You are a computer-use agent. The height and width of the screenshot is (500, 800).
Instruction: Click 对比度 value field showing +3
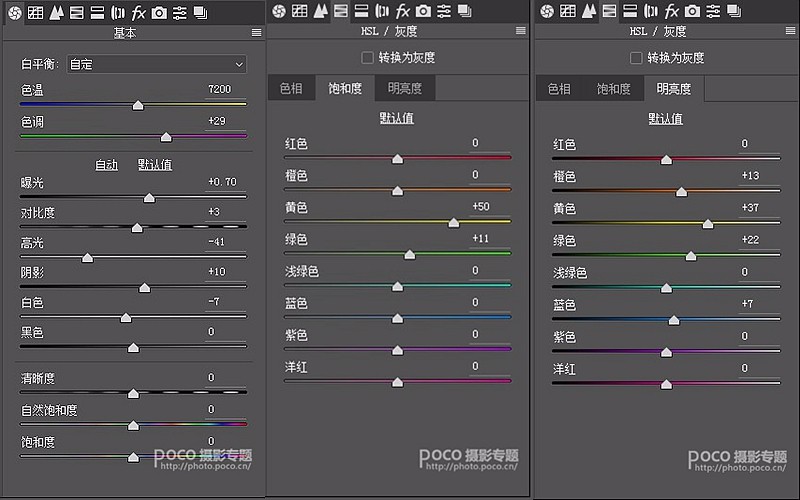pyautogui.click(x=226, y=211)
